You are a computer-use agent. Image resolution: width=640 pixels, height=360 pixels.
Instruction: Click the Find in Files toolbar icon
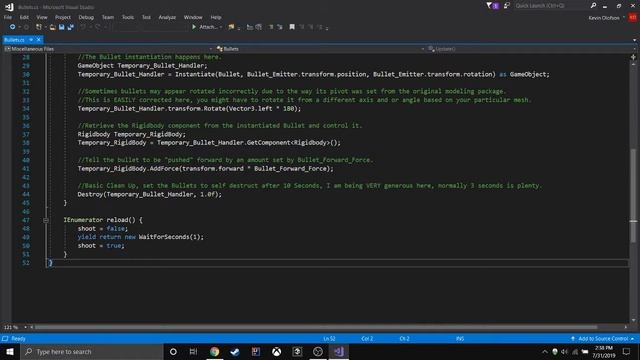231,27
